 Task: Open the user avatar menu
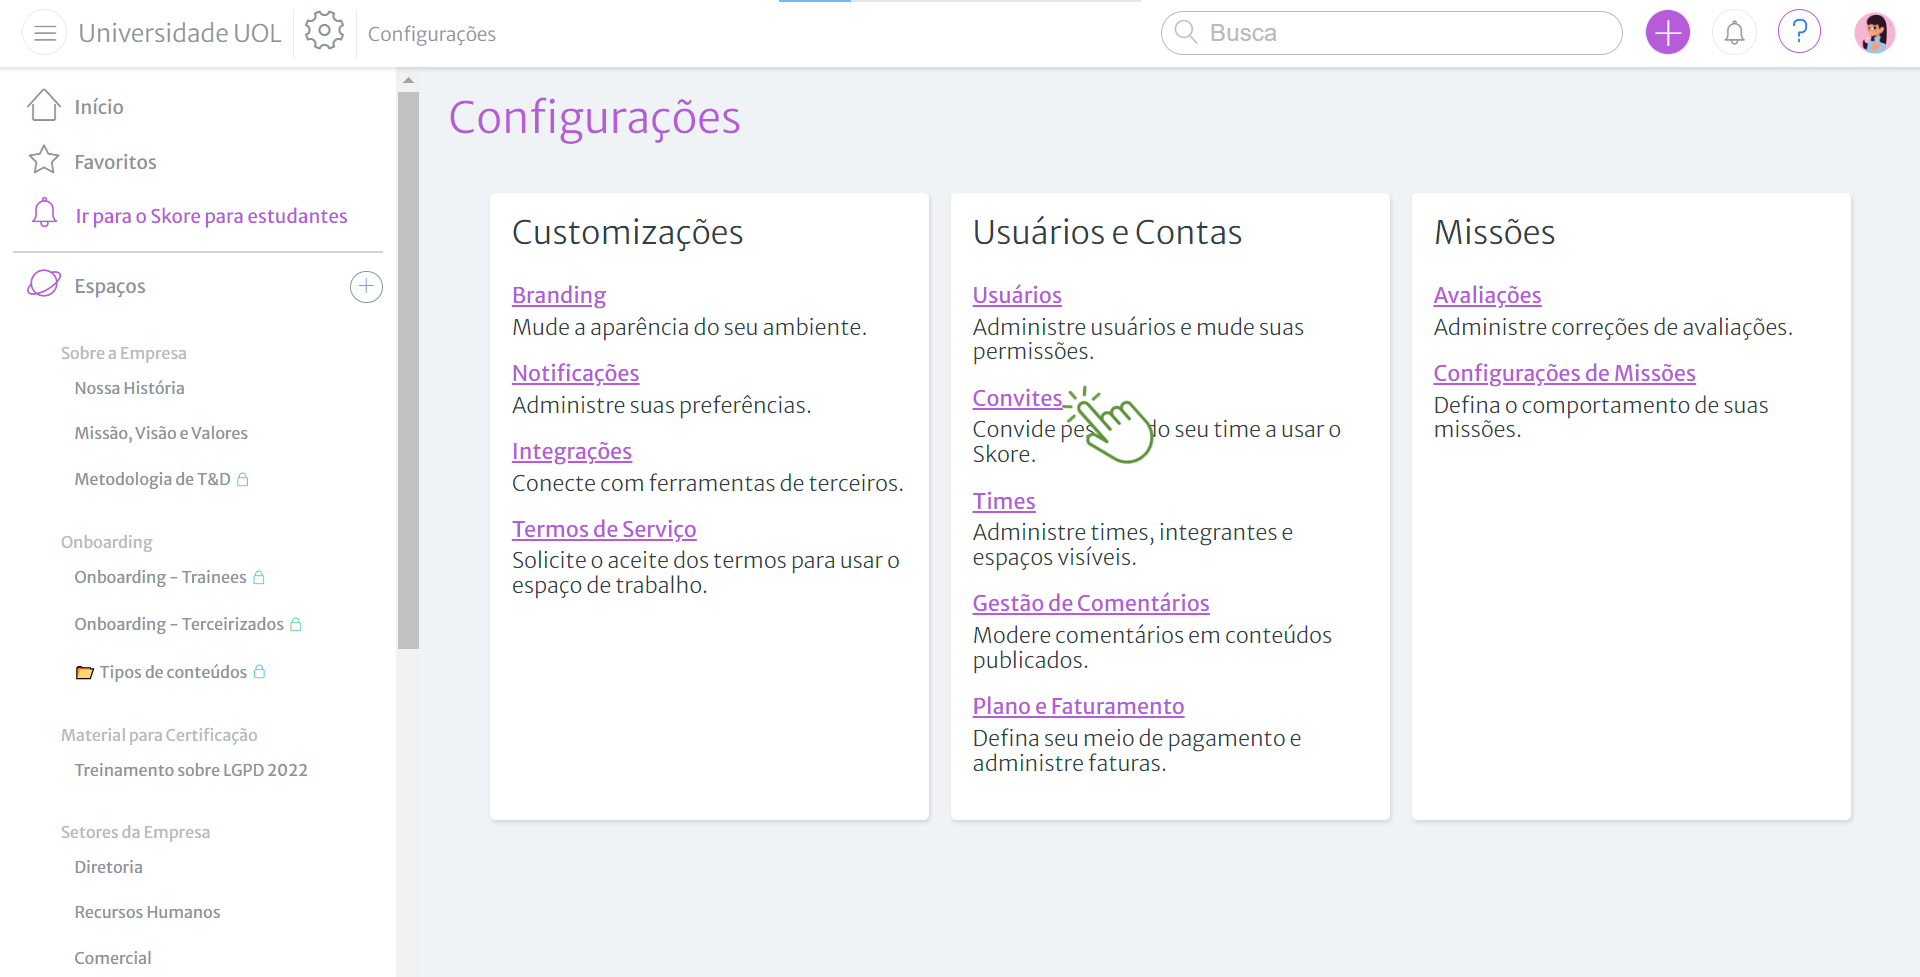[1874, 33]
